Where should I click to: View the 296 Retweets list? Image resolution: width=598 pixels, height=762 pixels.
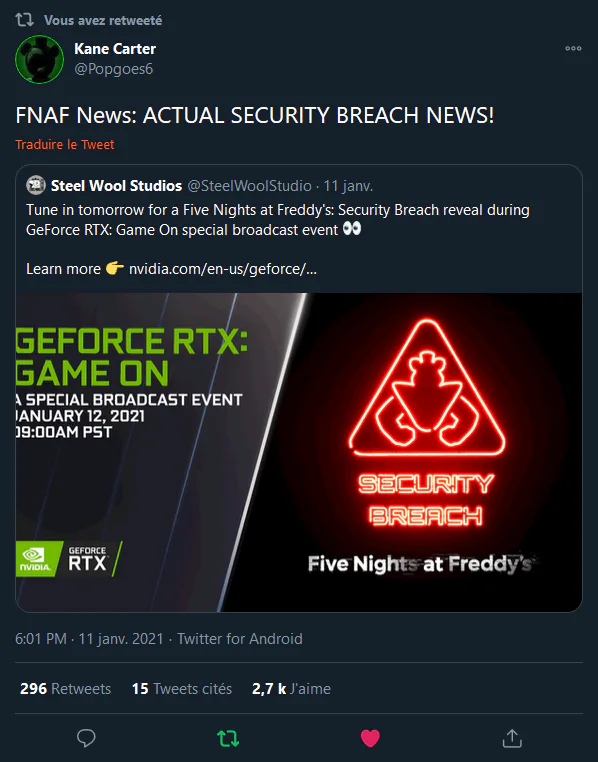point(66,689)
